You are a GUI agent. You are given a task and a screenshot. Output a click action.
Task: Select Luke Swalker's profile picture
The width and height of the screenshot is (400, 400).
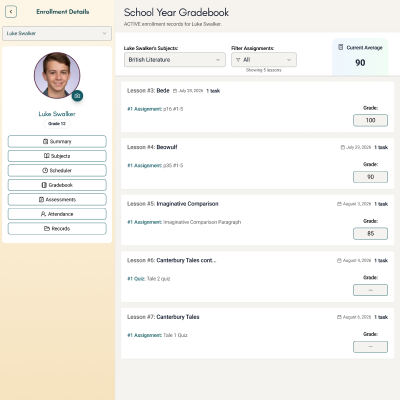point(57,75)
